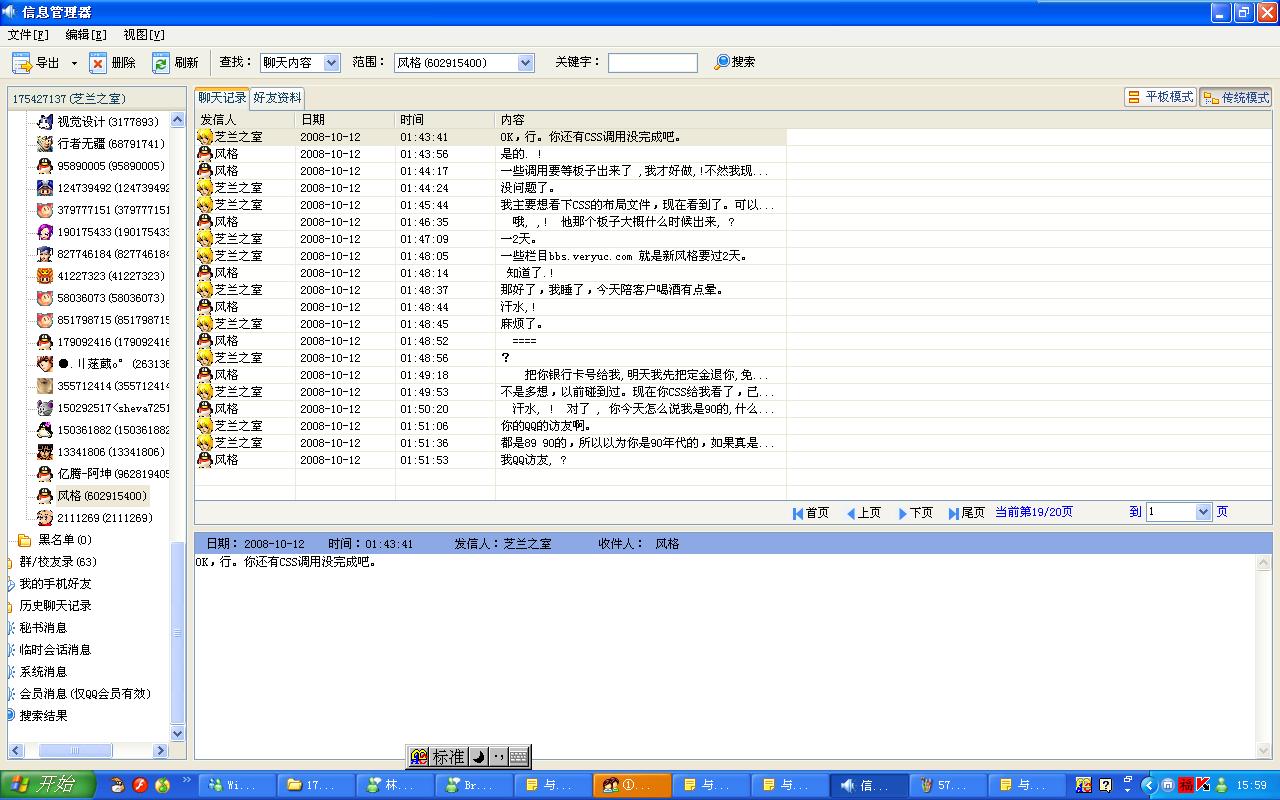Go to 尾页 last page
Image resolution: width=1280 pixels, height=800 pixels.
tap(967, 513)
